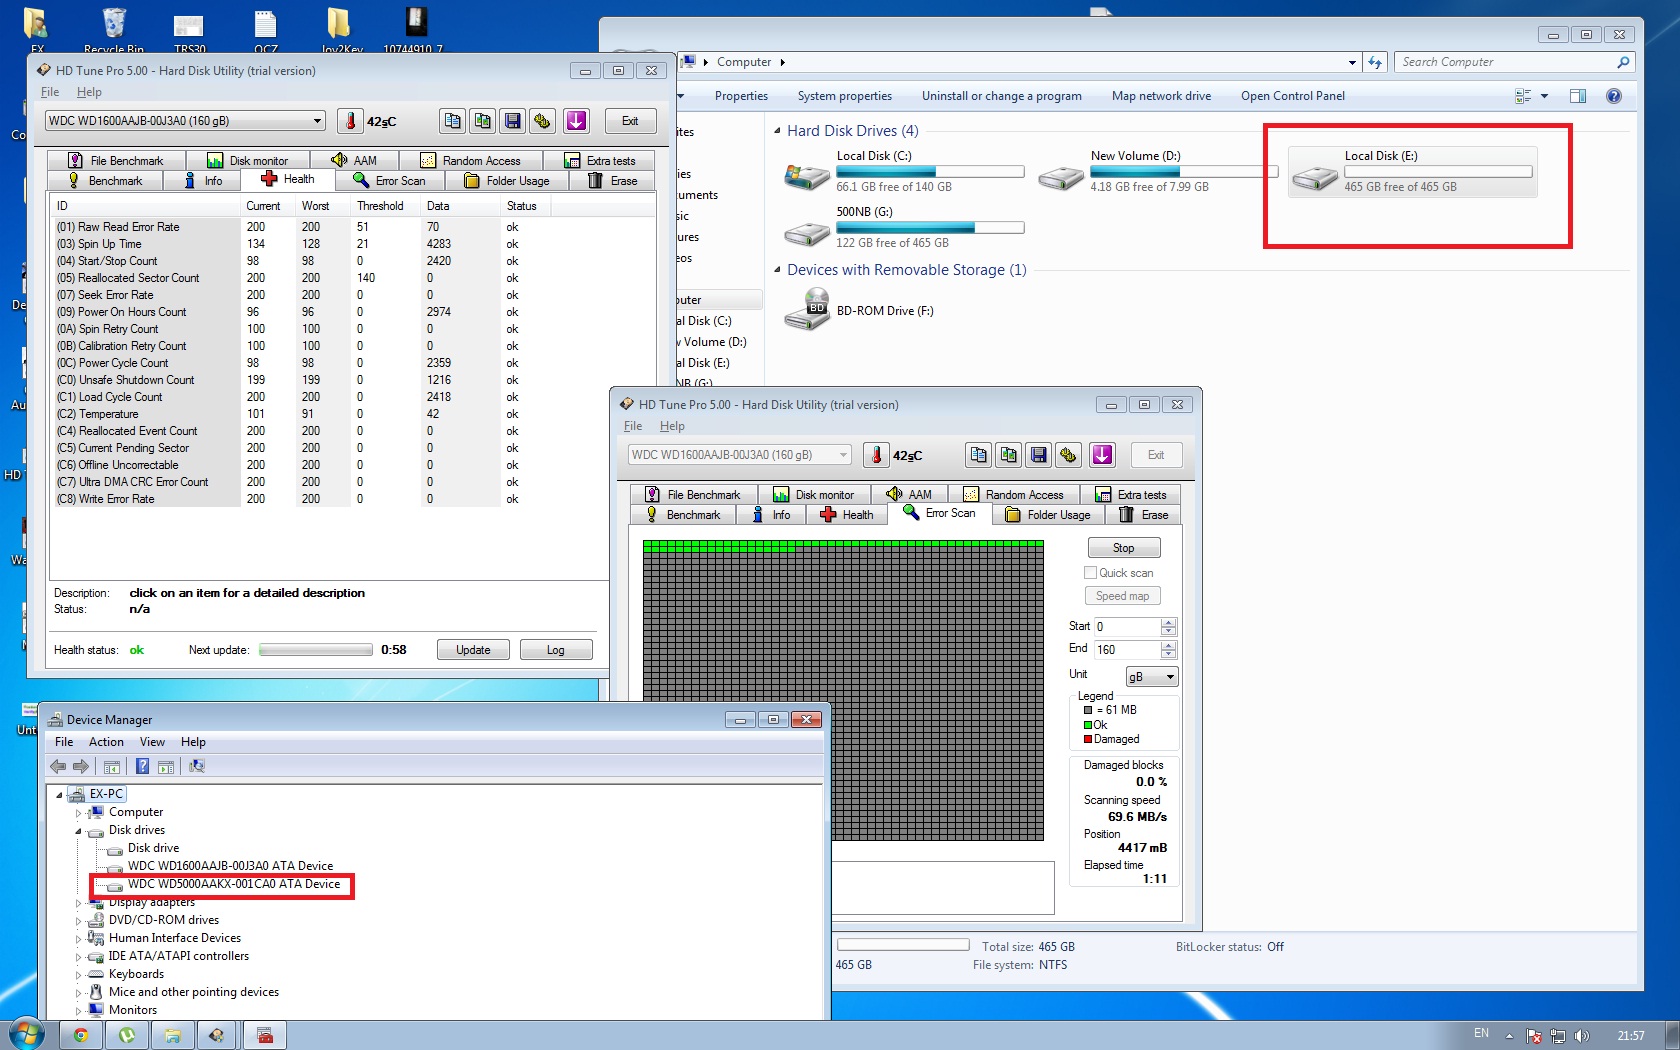This screenshot has height=1050, width=1680.
Task: Select WDC WD1600AAJB-00J3A0 ATA Device in Device Manager
Action: 231,866
